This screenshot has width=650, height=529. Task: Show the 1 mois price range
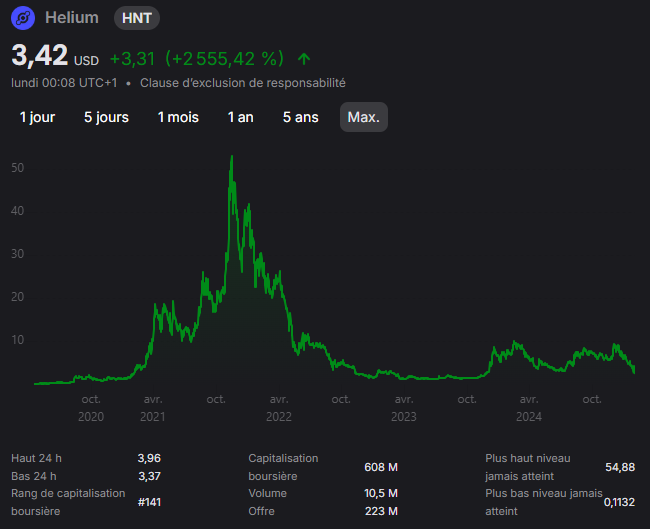tap(178, 117)
